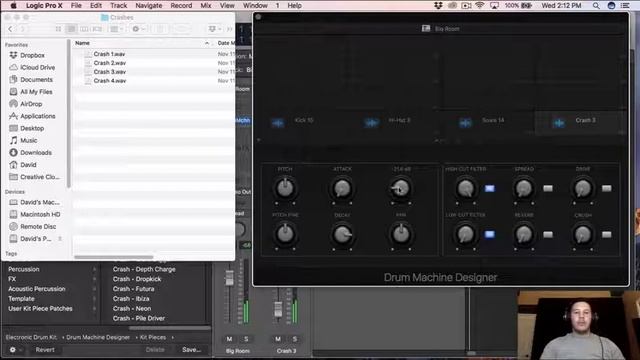Switch Finder to cover flow view
This screenshot has width=640, height=360.
coord(97,29)
